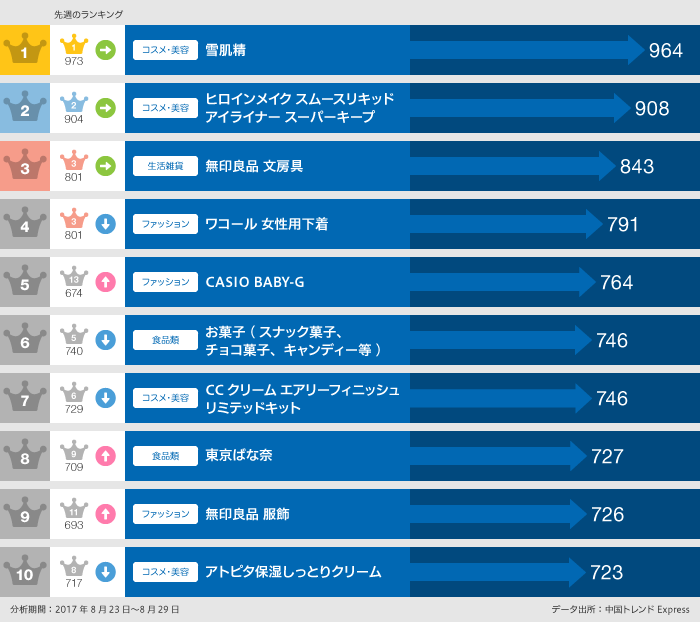Select the 食品類 tag next to 東京ばな奈
The width and height of the screenshot is (700, 622).
[x=164, y=456]
